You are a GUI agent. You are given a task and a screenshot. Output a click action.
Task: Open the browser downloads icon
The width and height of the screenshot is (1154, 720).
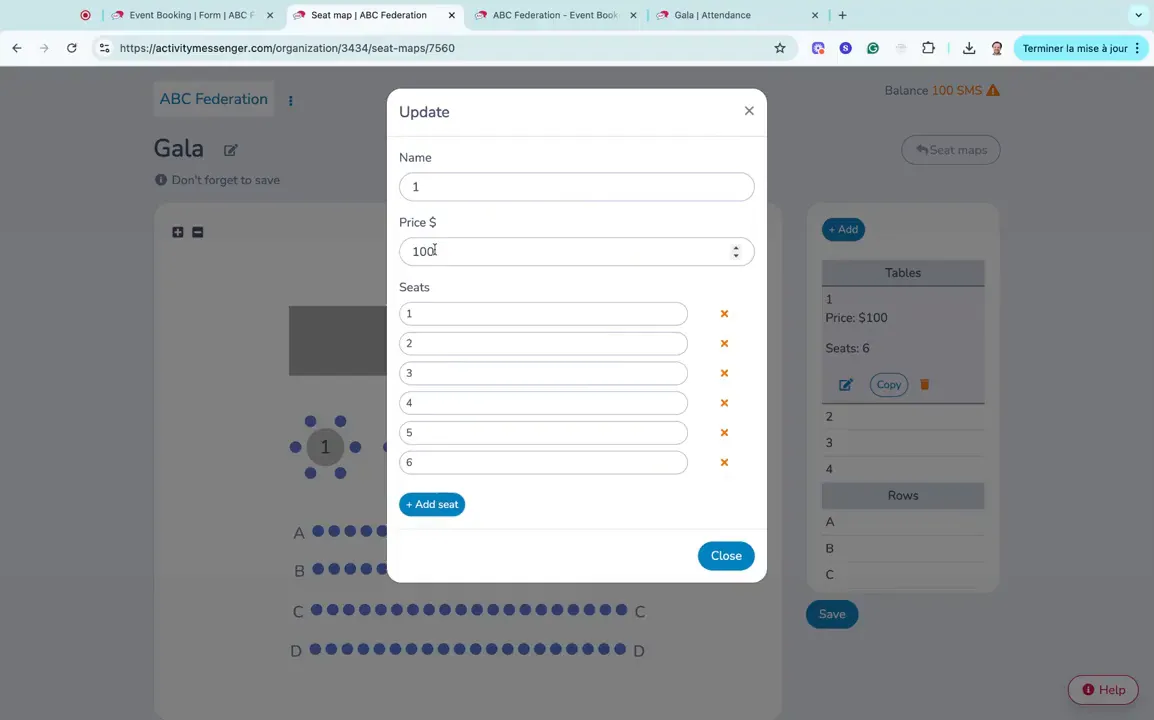pyautogui.click(x=968, y=47)
